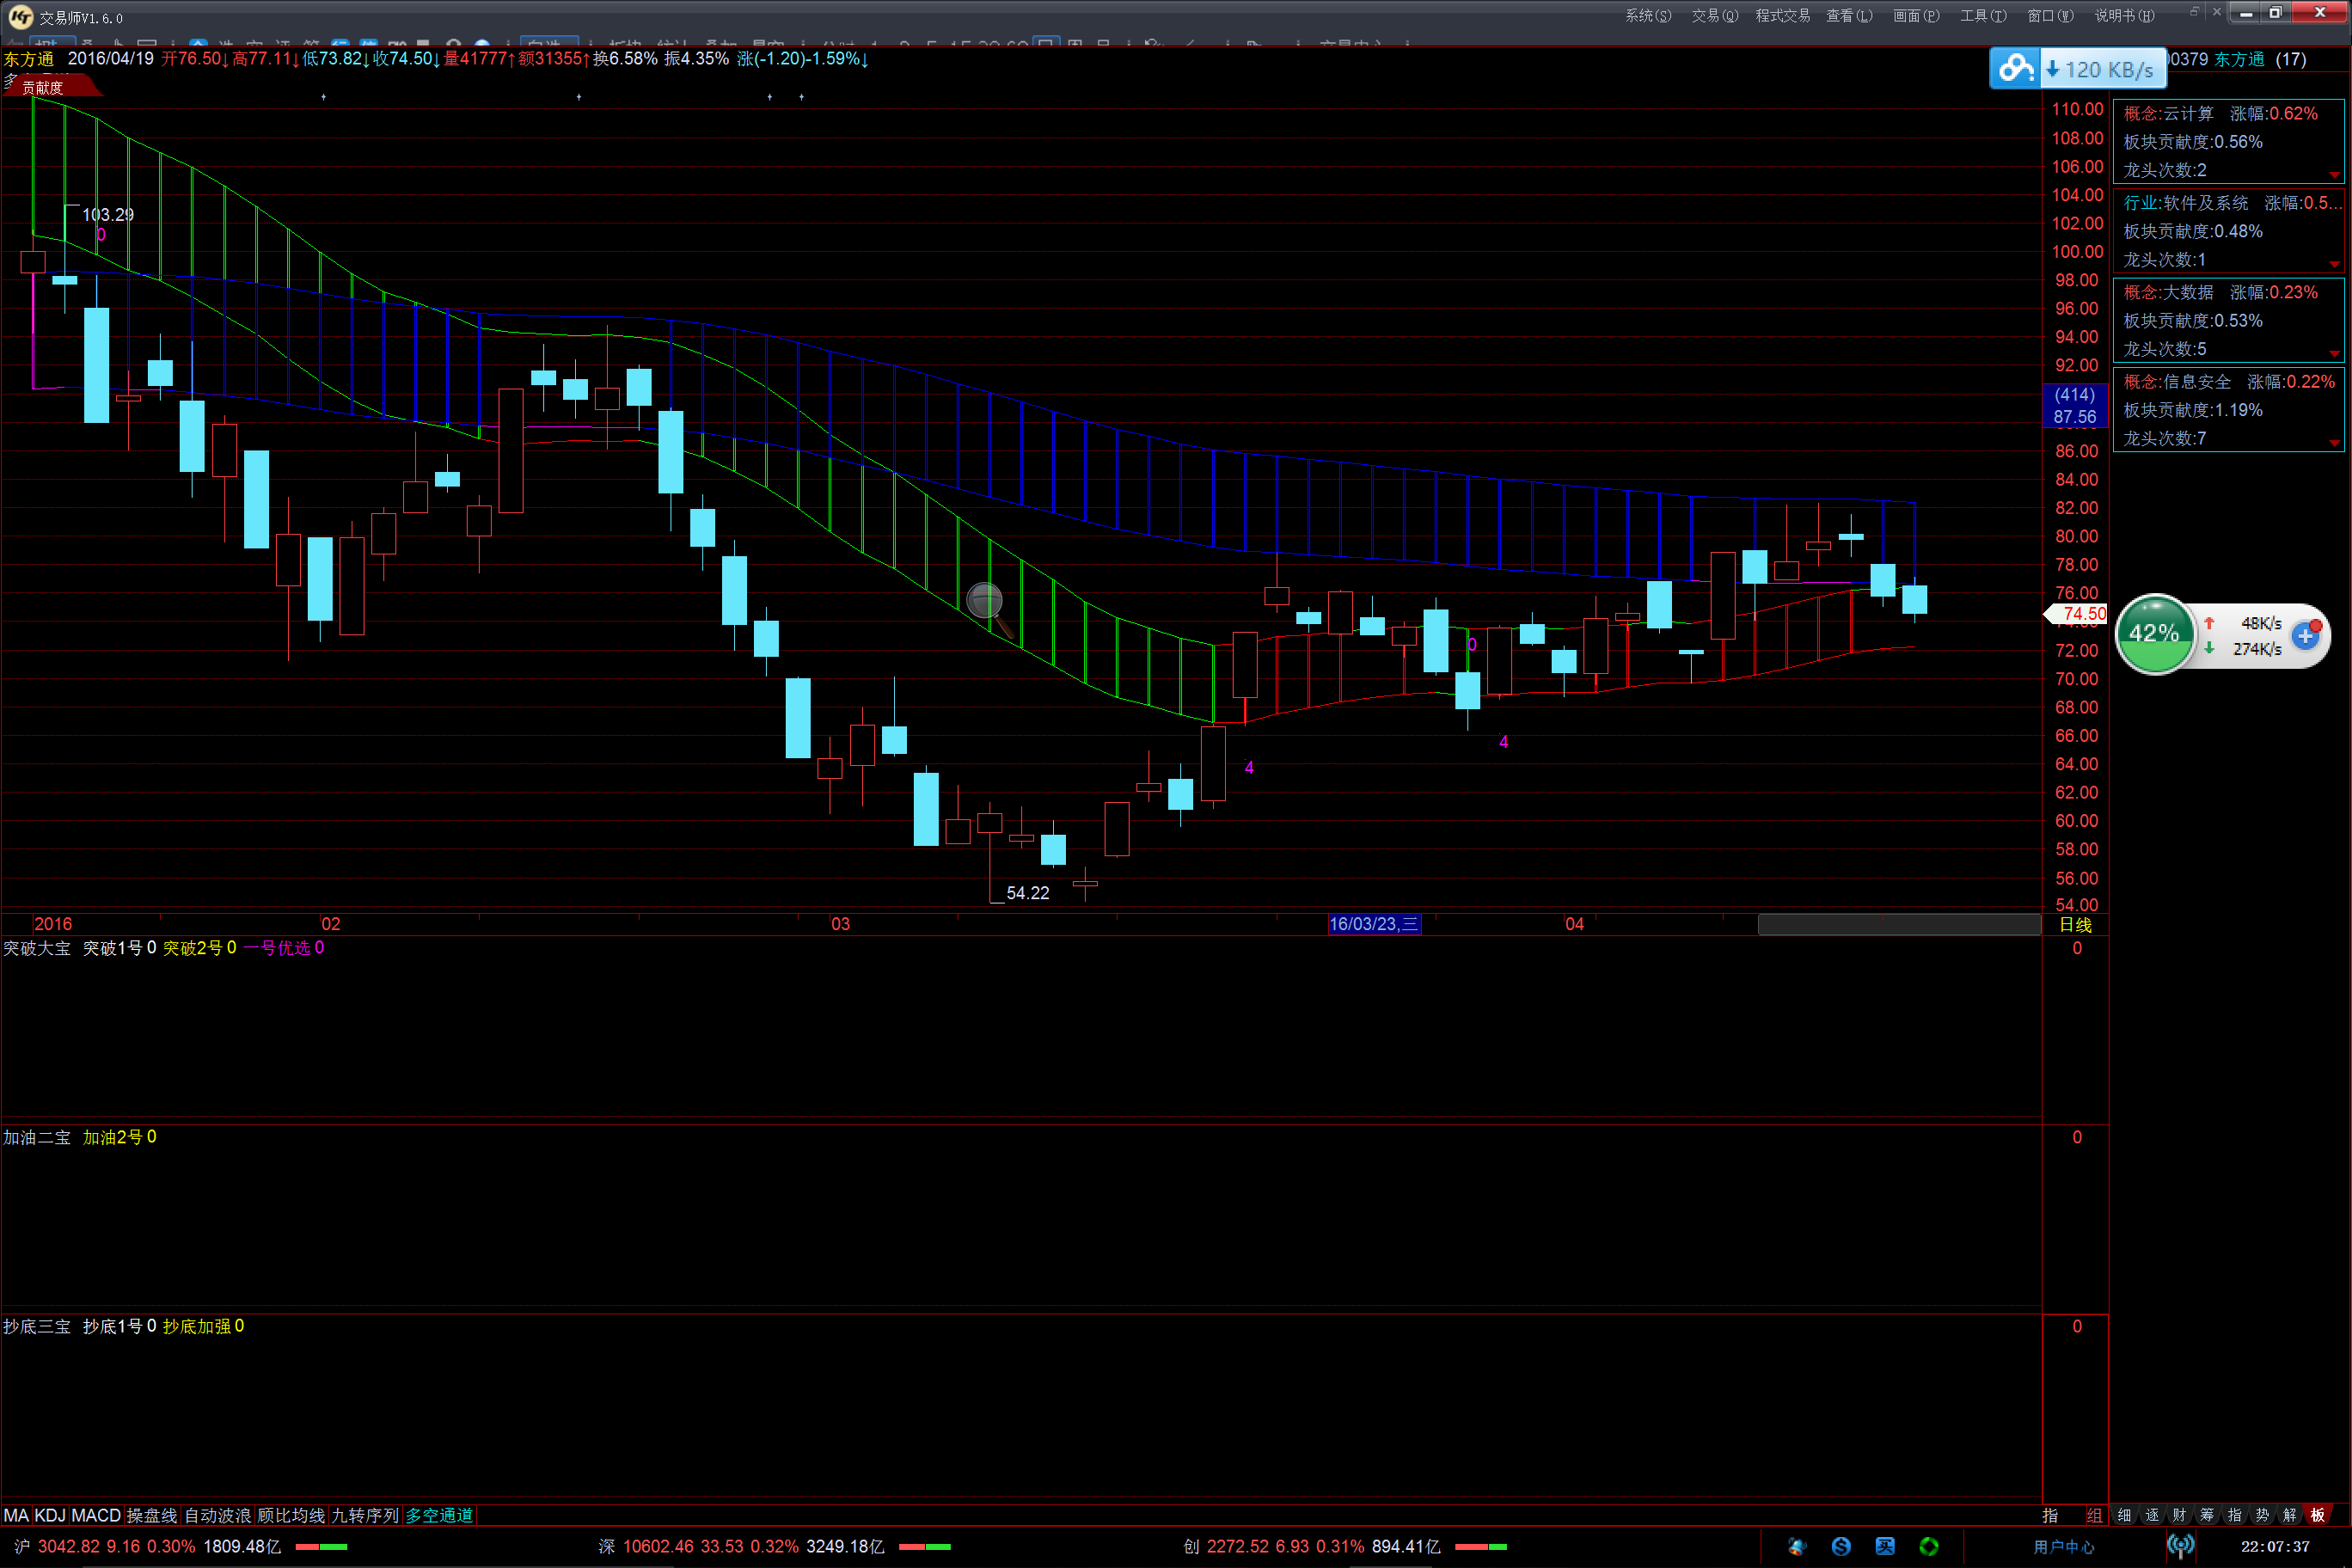The height and width of the screenshot is (1568, 2352).
Task: Click the blue cloud download icon
Action: click(x=2015, y=69)
